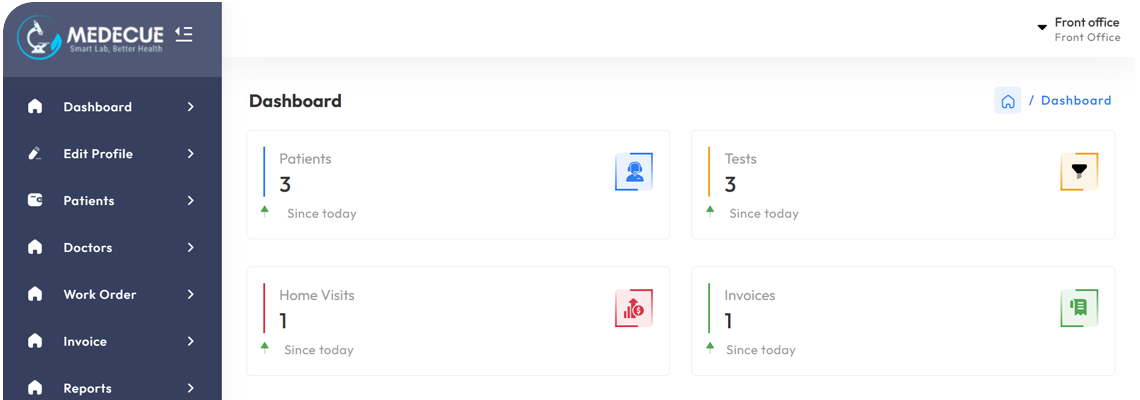Click the Doctors home icon in sidebar
1140x400 pixels.
pyautogui.click(x=35, y=248)
